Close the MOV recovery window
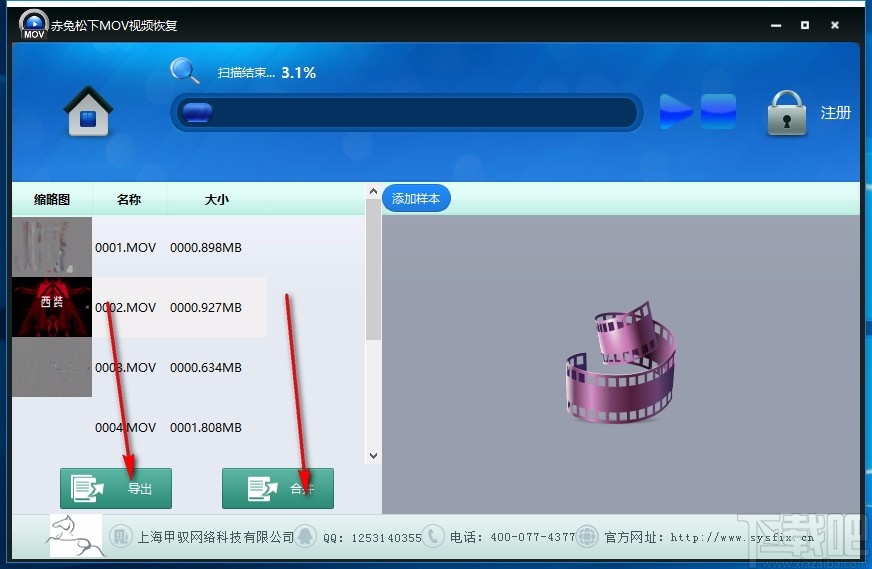 [835, 25]
